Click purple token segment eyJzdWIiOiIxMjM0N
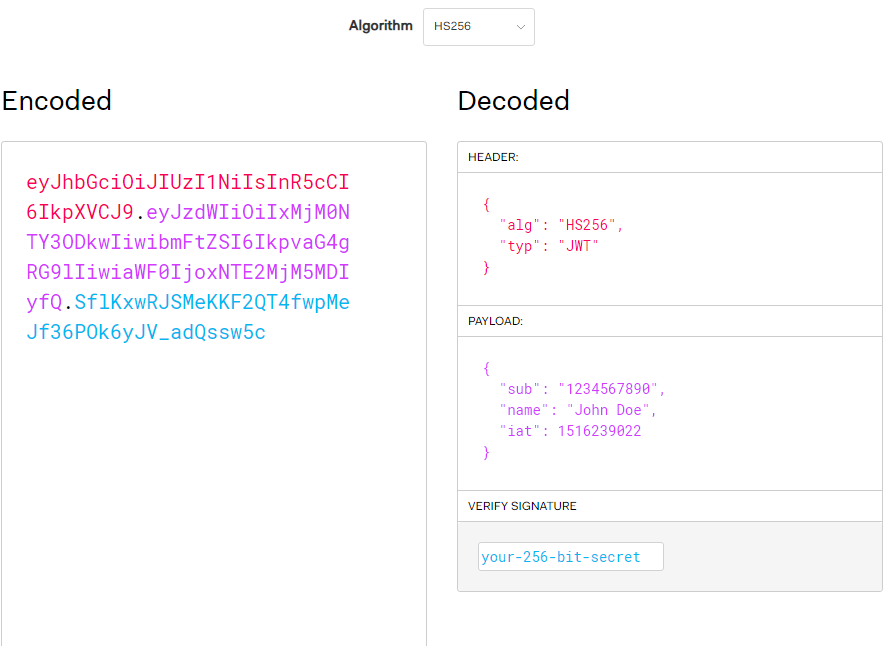The width and height of the screenshot is (884, 646). click(x=248, y=213)
